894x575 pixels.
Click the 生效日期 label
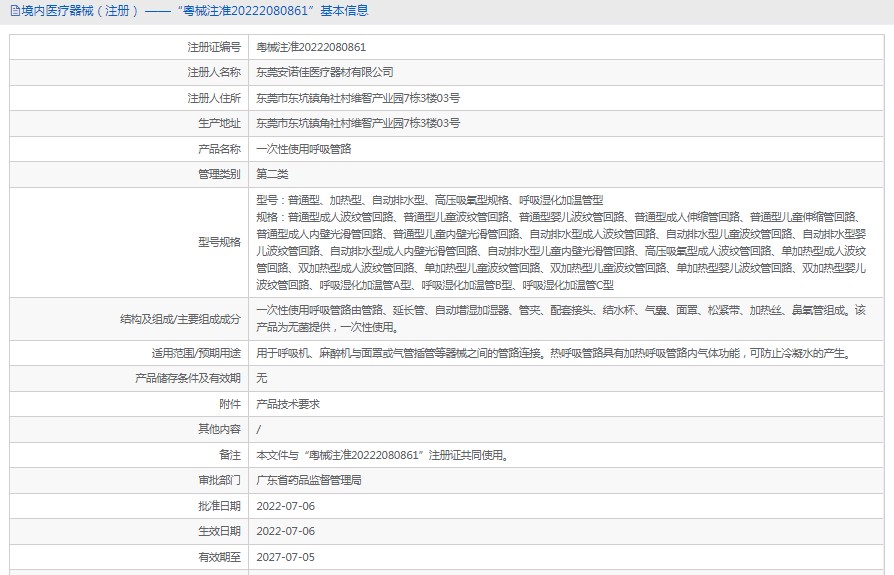(x=219, y=531)
